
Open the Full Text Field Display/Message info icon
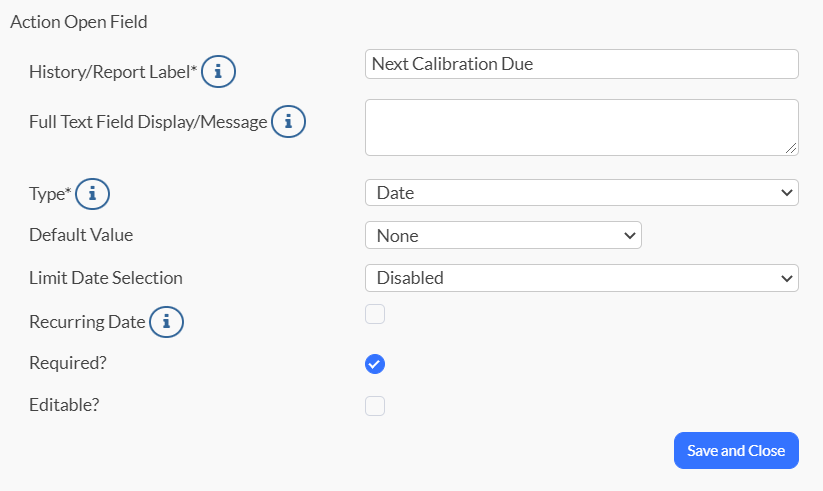tap(288, 121)
